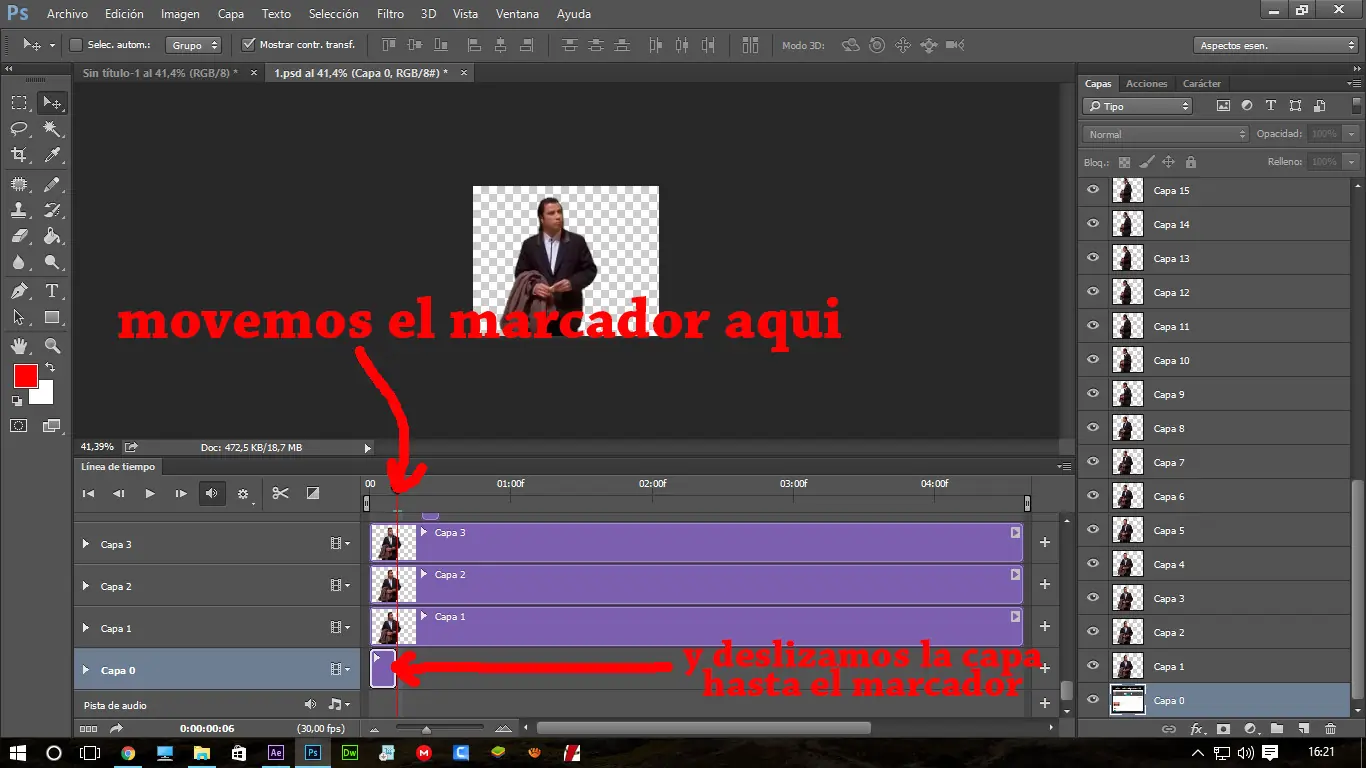This screenshot has width=1366, height=768.
Task: Expand Capa 1 track in timeline
Action: pos(85,628)
